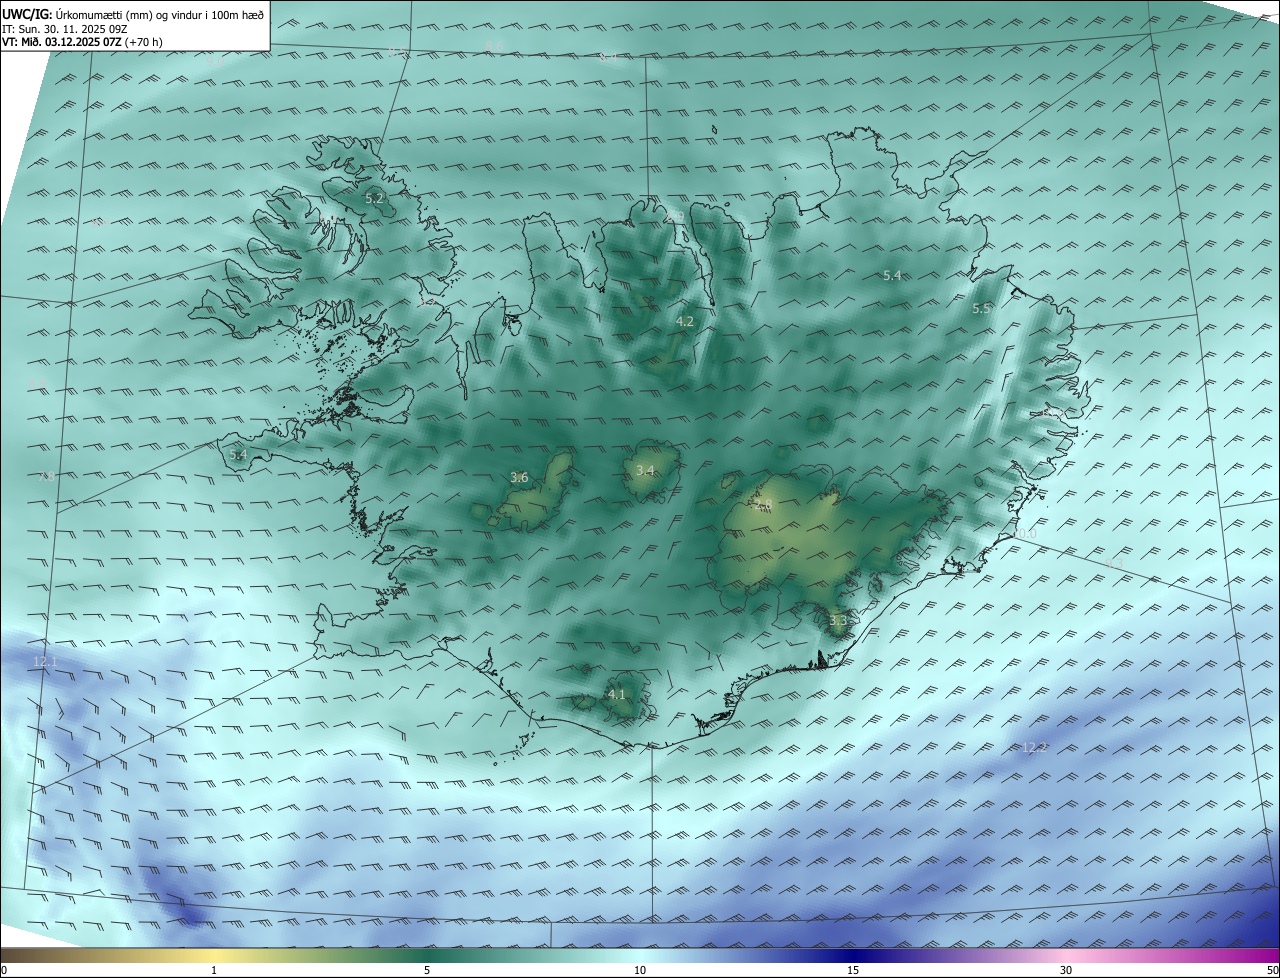Screen dimensions: 1280x978
Task: Click the color scale label 50
Action: [x=1273, y=970]
